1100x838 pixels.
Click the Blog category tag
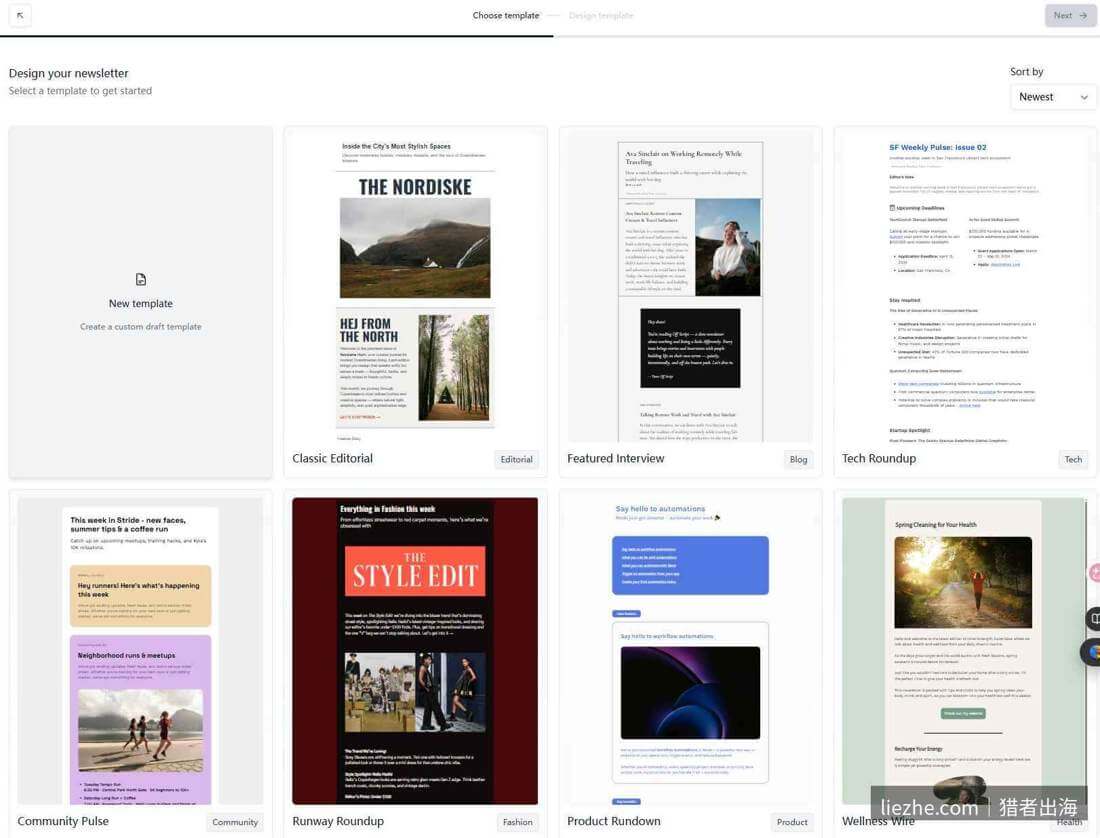pyautogui.click(x=798, y=459)
